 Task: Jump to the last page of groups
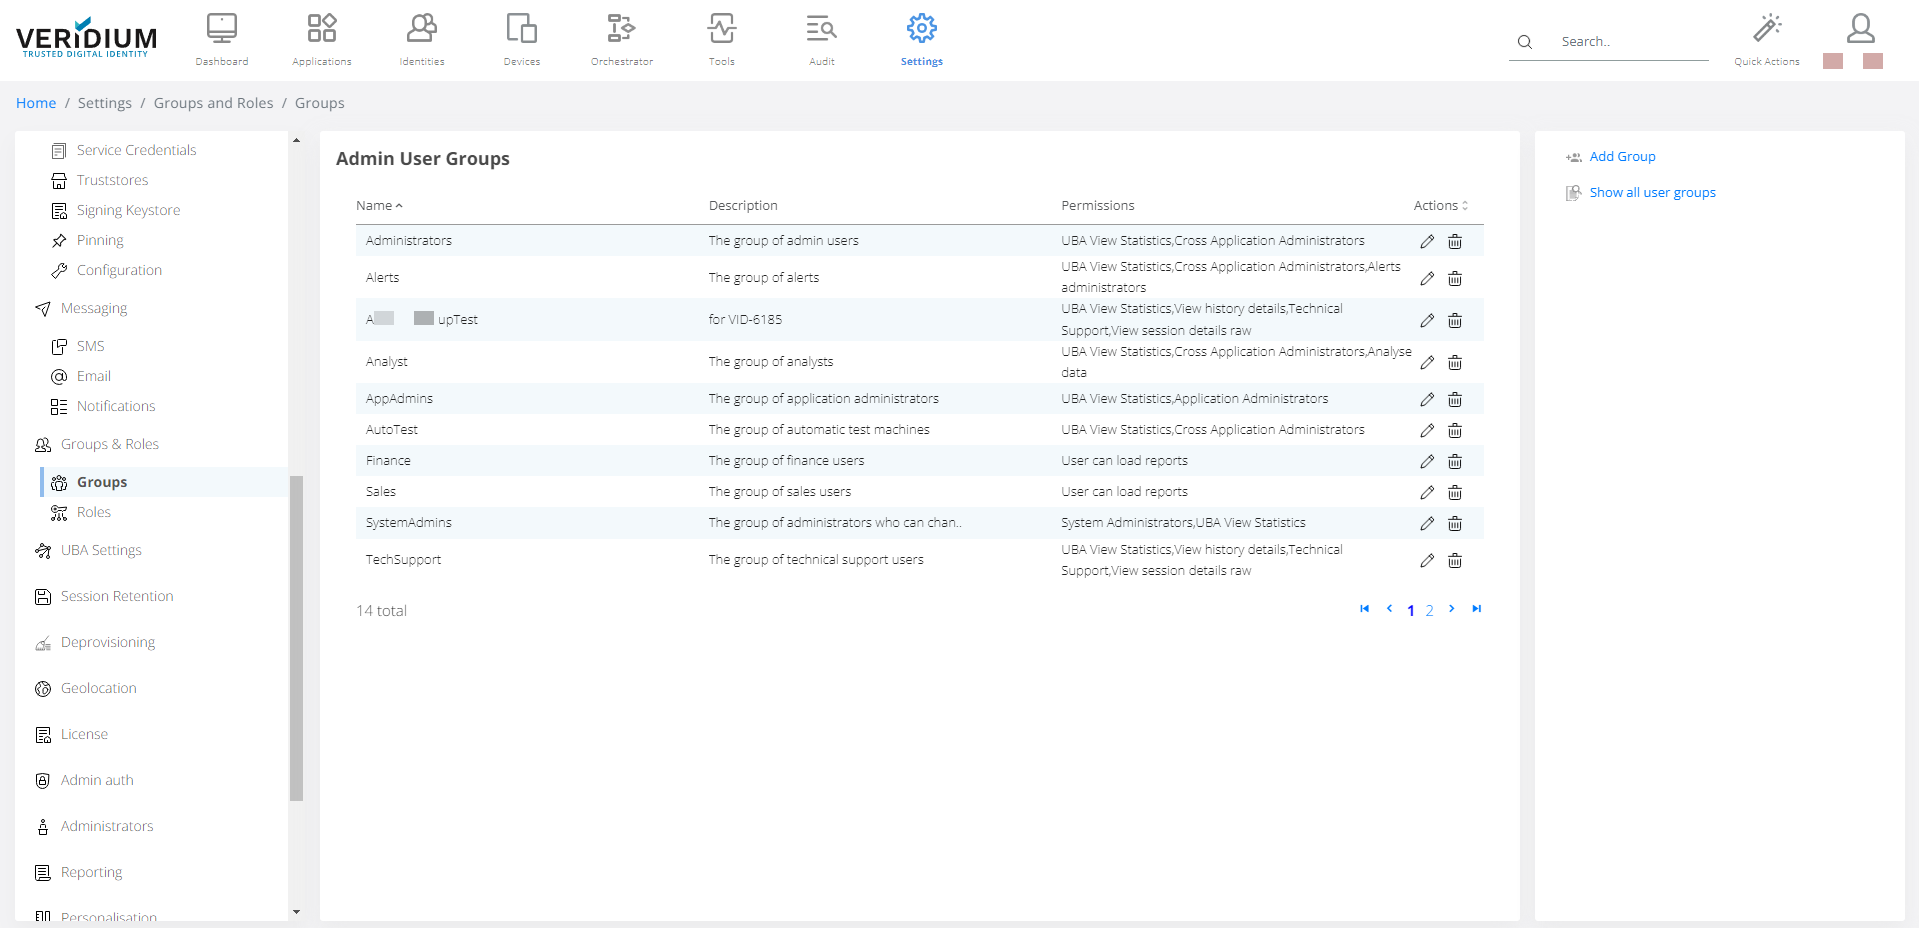[x=1476, y=609]
